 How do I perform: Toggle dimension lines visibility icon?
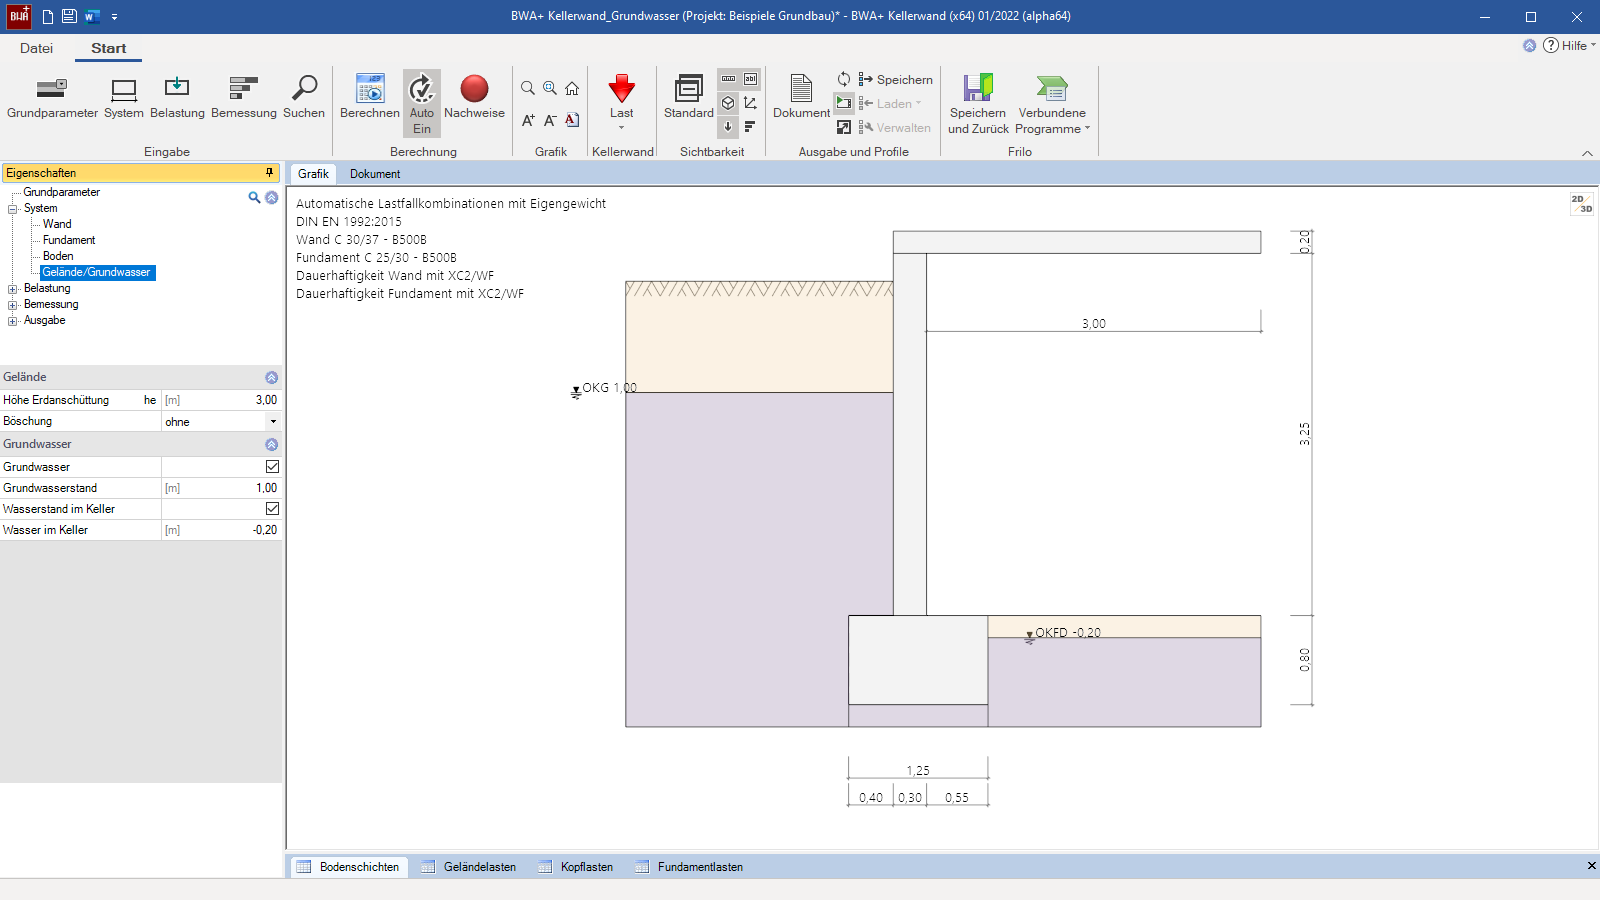[x=729, y=79]
